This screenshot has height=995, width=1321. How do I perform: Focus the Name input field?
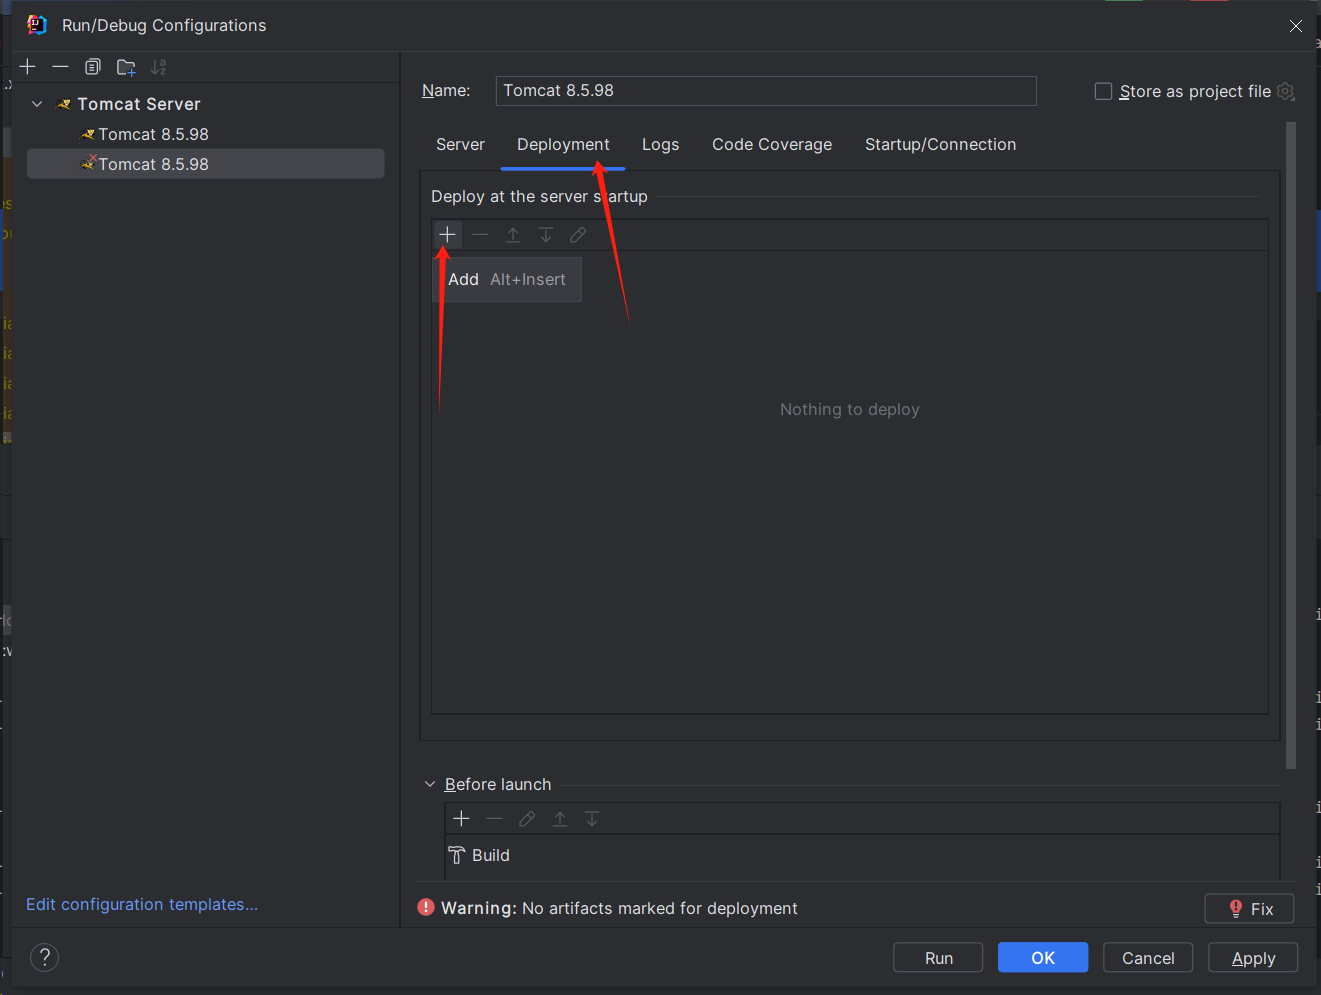click(766, 90)
